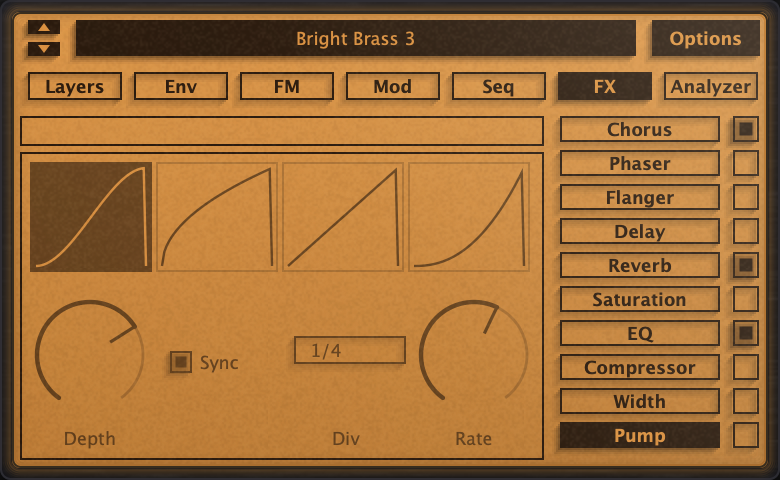Open the FM tab
The height and width of the screenshot is (480, 780).
(x=287, y=87)
